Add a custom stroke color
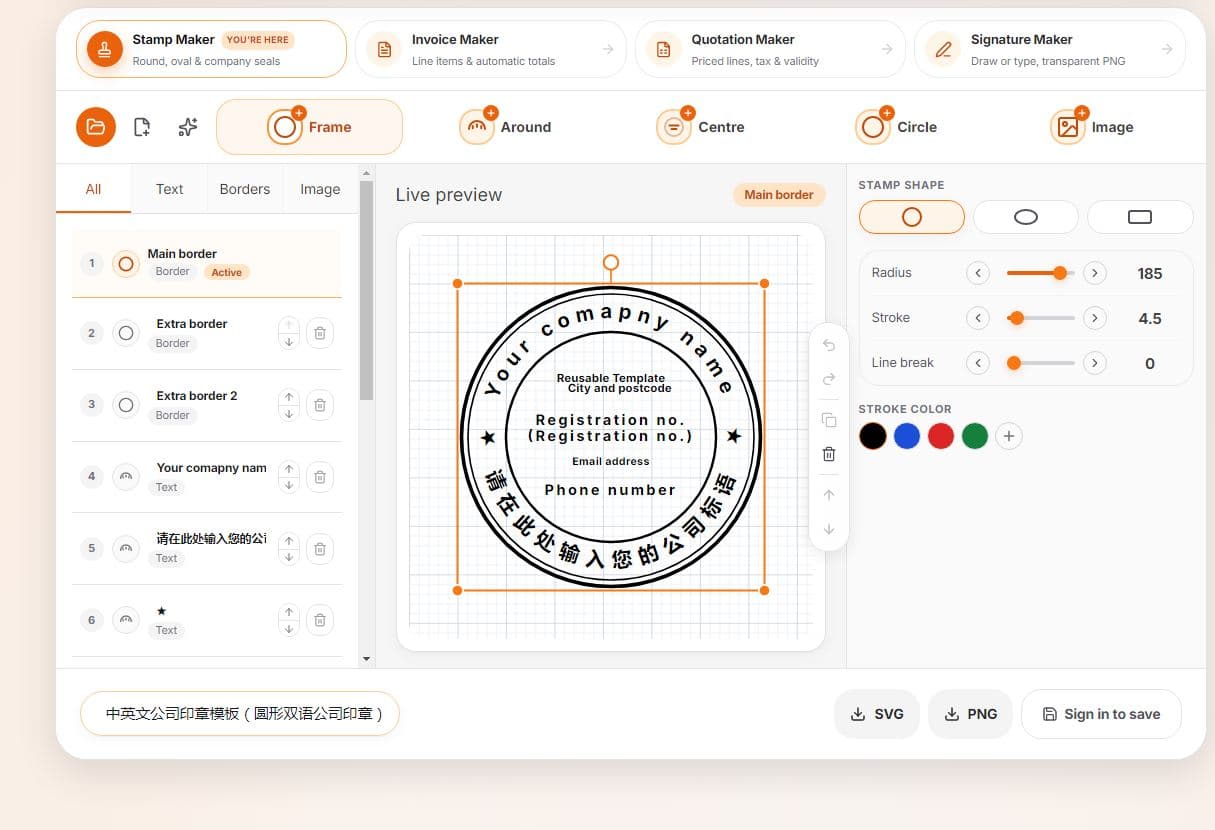Image resolution: width=1215 pixels, height=830 pixels. coord(1009,436)
